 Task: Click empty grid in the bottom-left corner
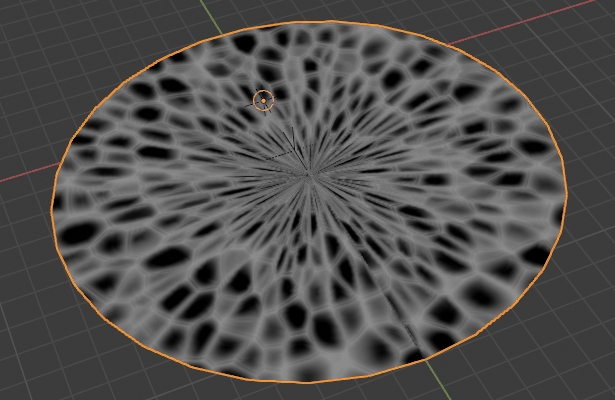coord(40,360)
